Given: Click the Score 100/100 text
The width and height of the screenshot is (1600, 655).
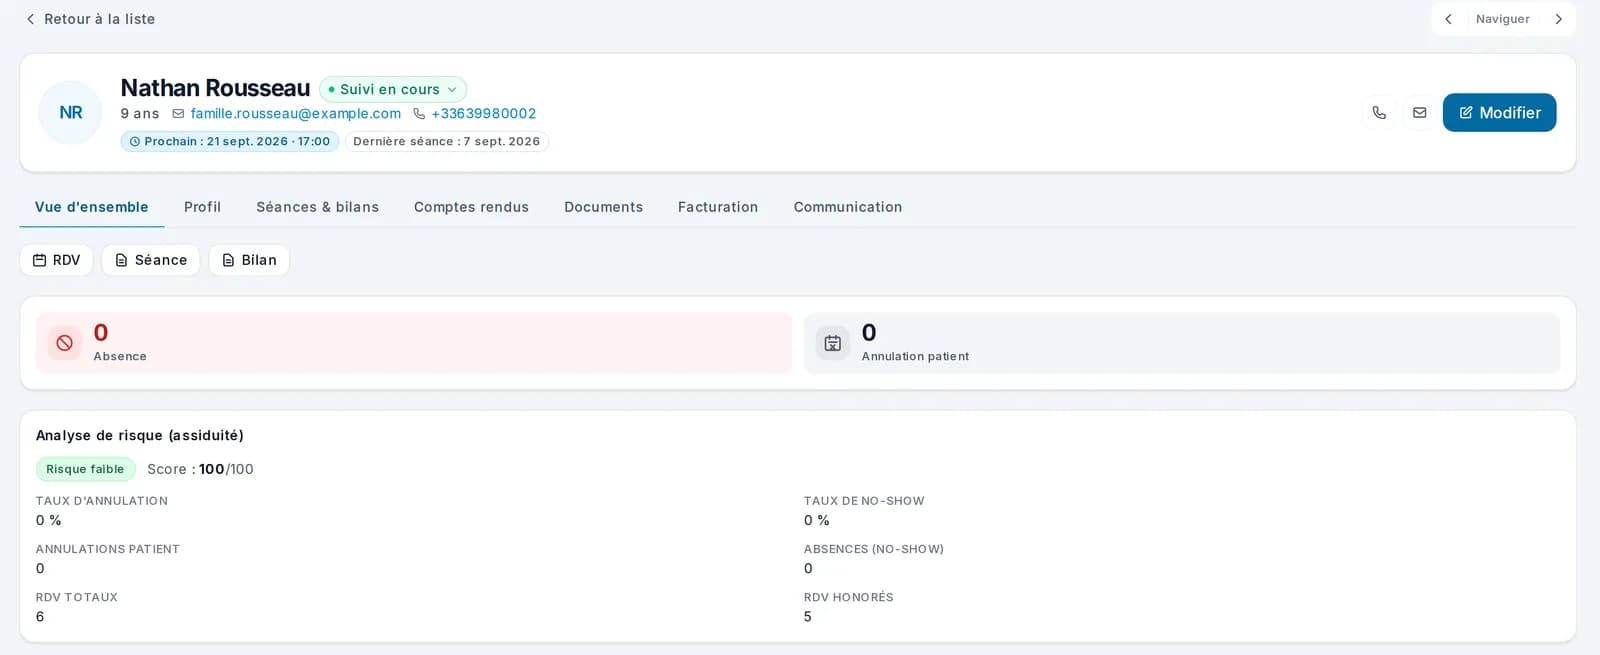Looking at the screenshot, I should point(200,469).
